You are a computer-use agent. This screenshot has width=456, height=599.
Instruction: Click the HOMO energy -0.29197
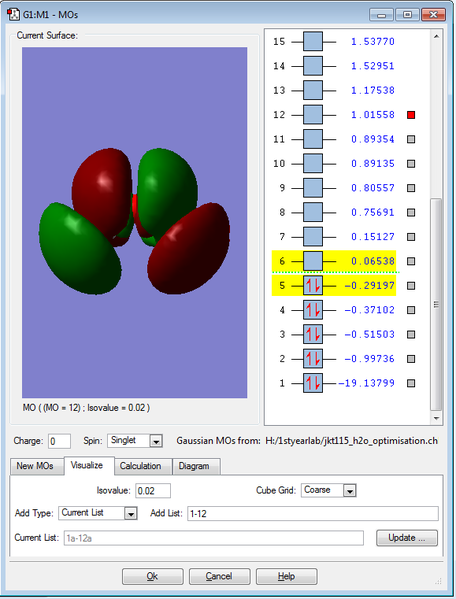click(369, 285)
